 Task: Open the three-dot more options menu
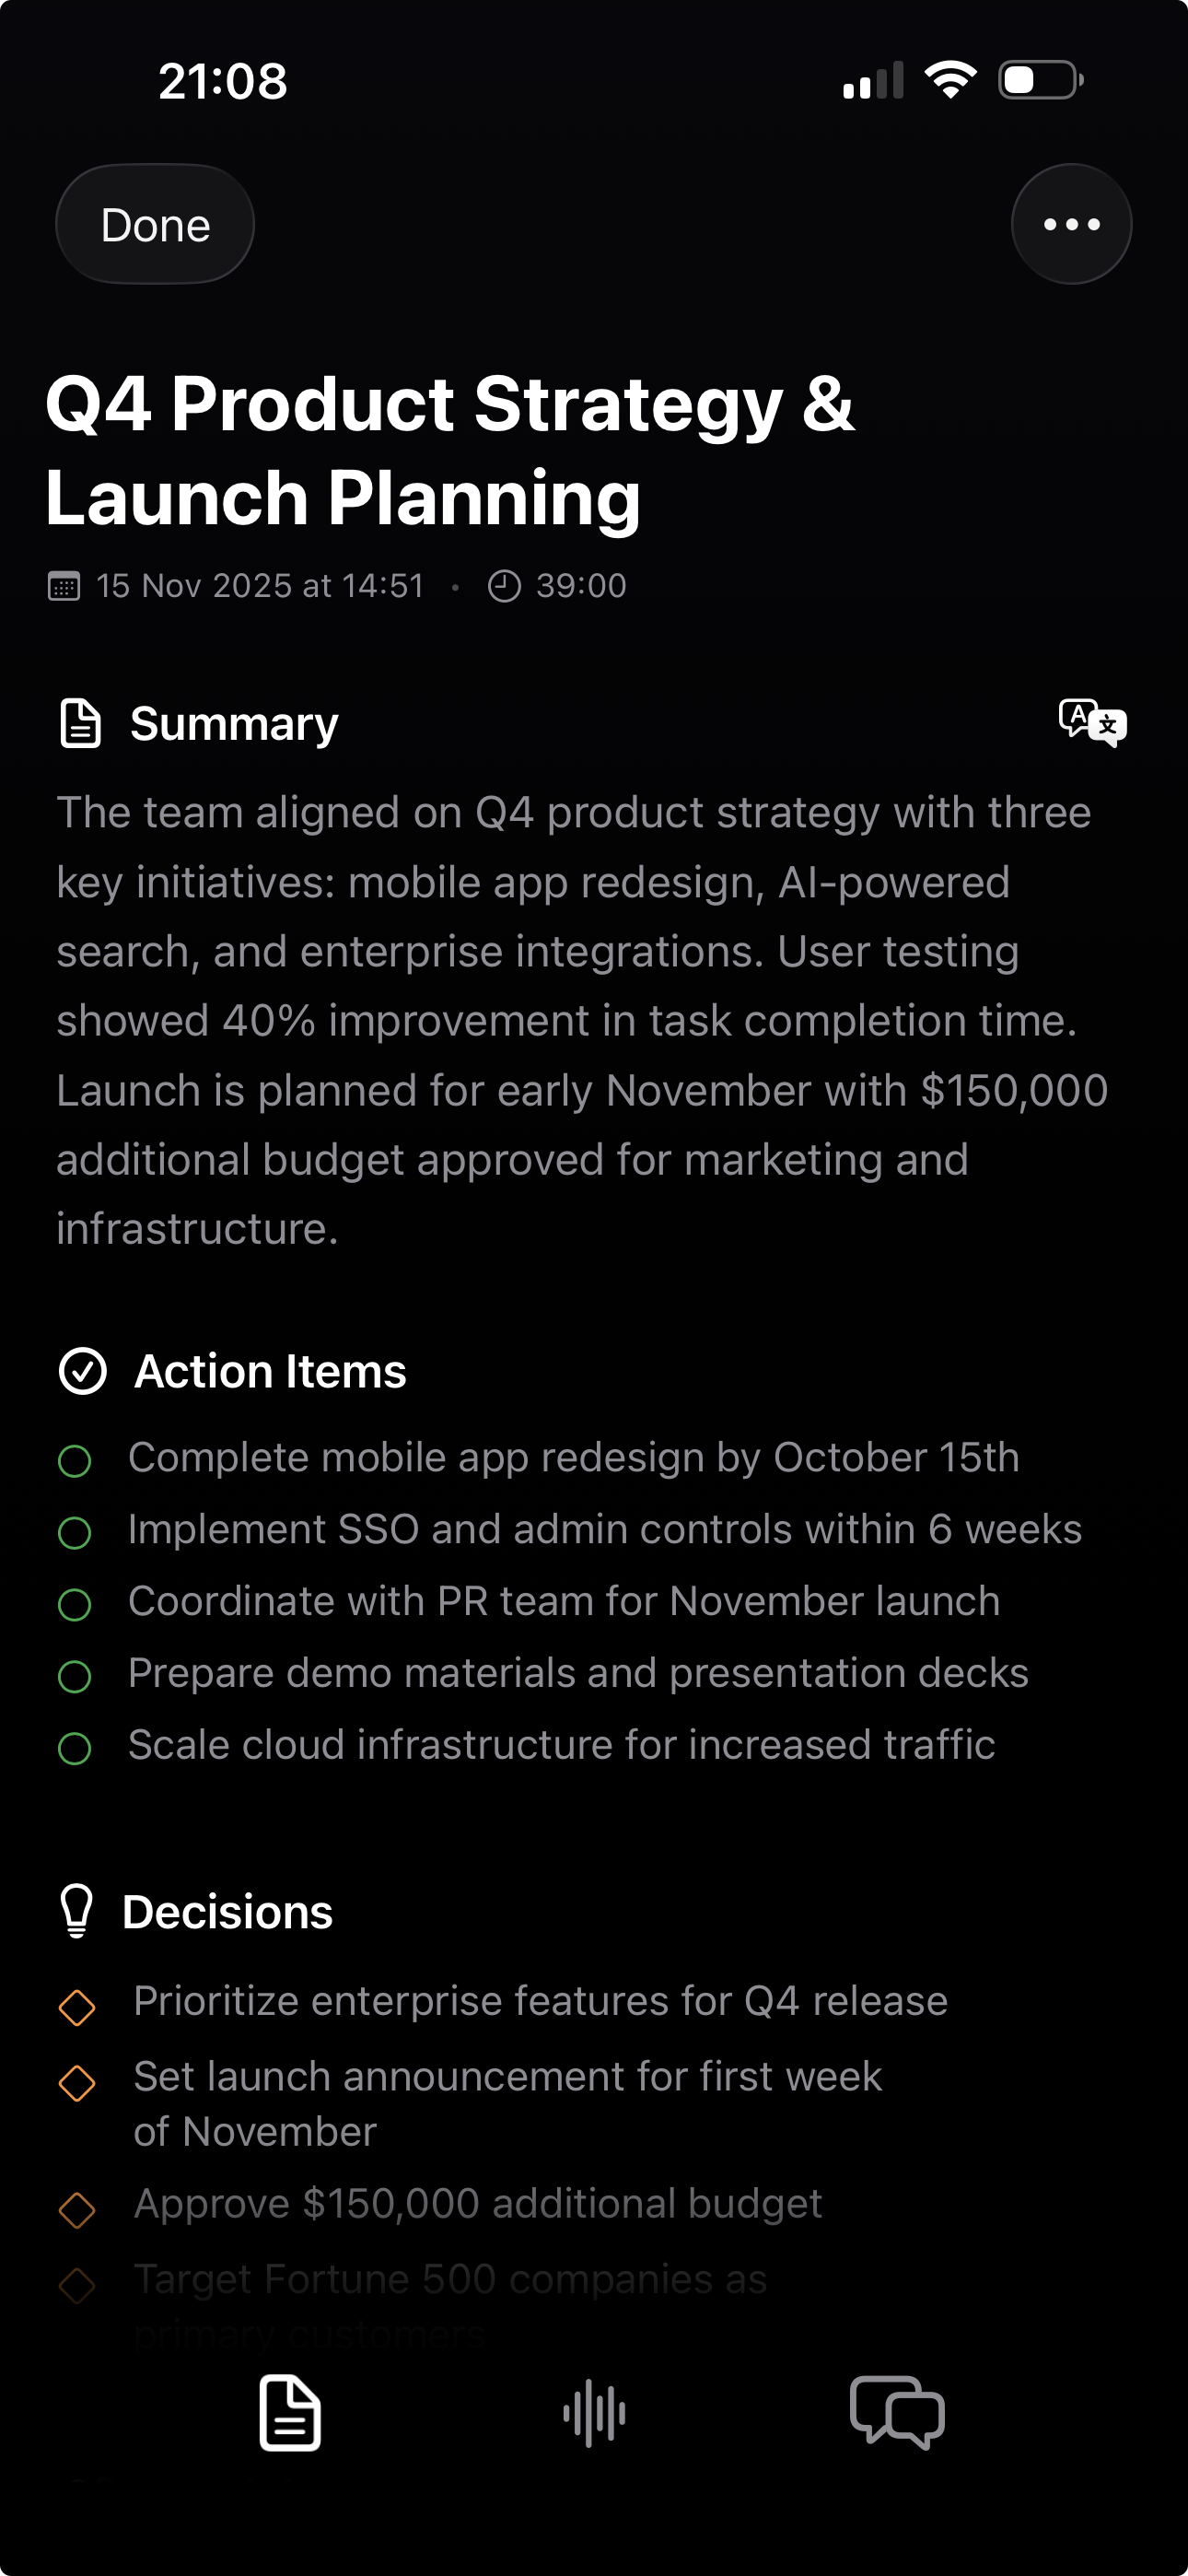[1071, 224]
